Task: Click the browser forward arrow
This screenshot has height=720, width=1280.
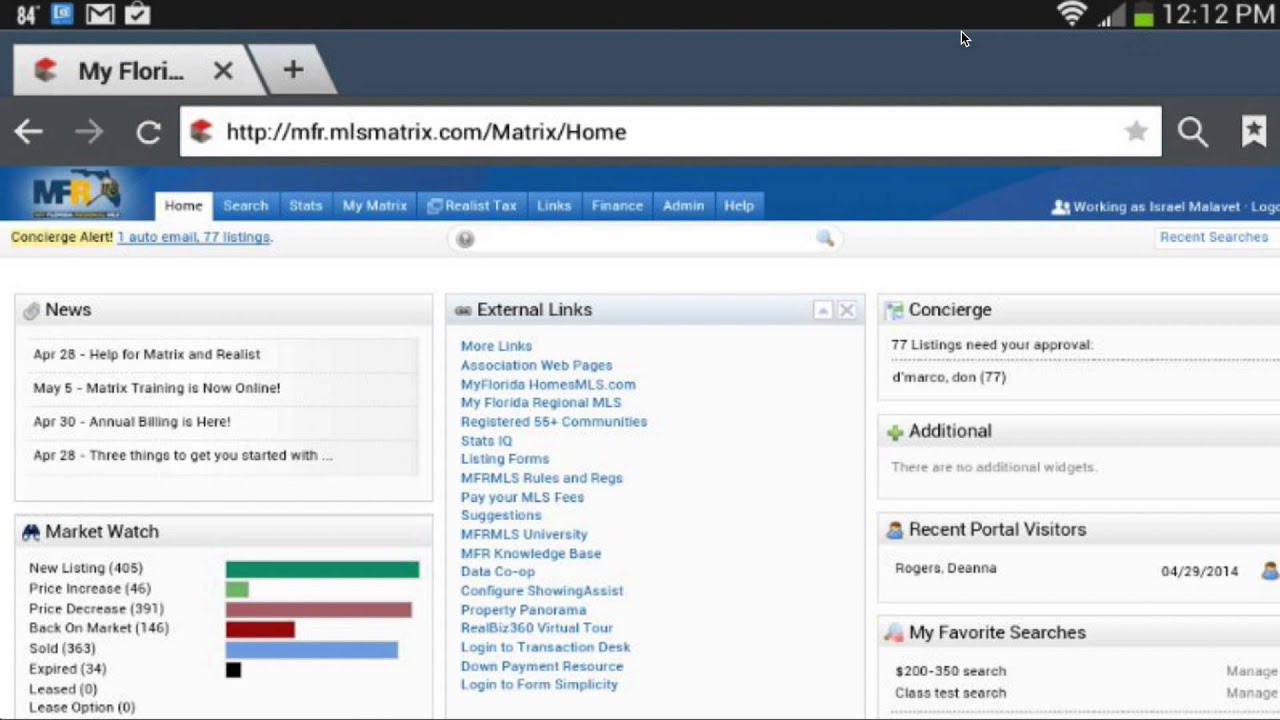Action: click(x=89, y=132)
